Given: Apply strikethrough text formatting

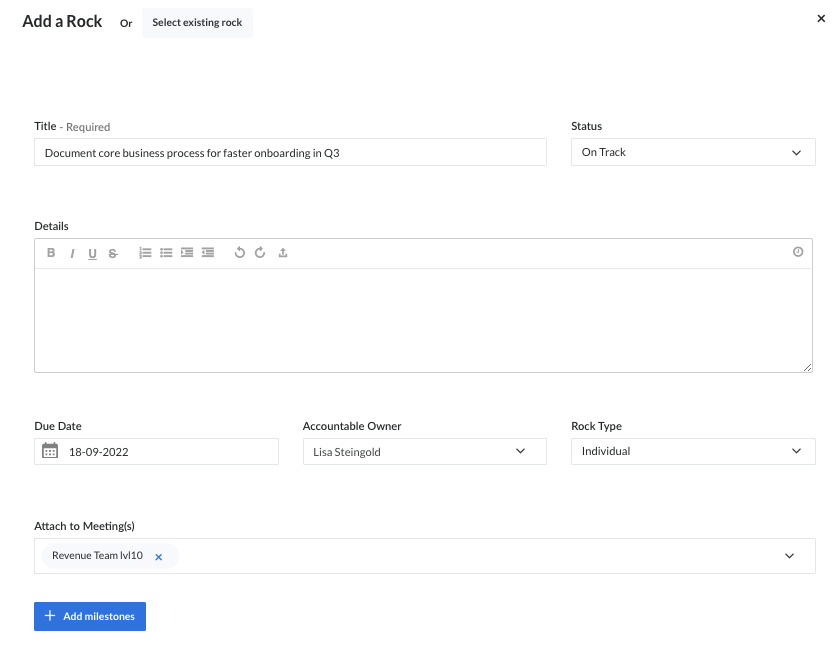Looking at the screenshot, I should pyautogui.click(x=113, y=254).
